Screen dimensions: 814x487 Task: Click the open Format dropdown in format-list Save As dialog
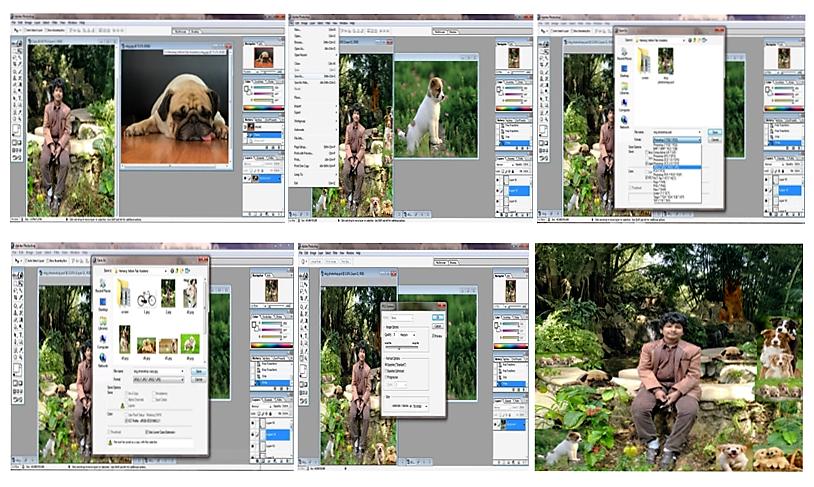point(677,140)
